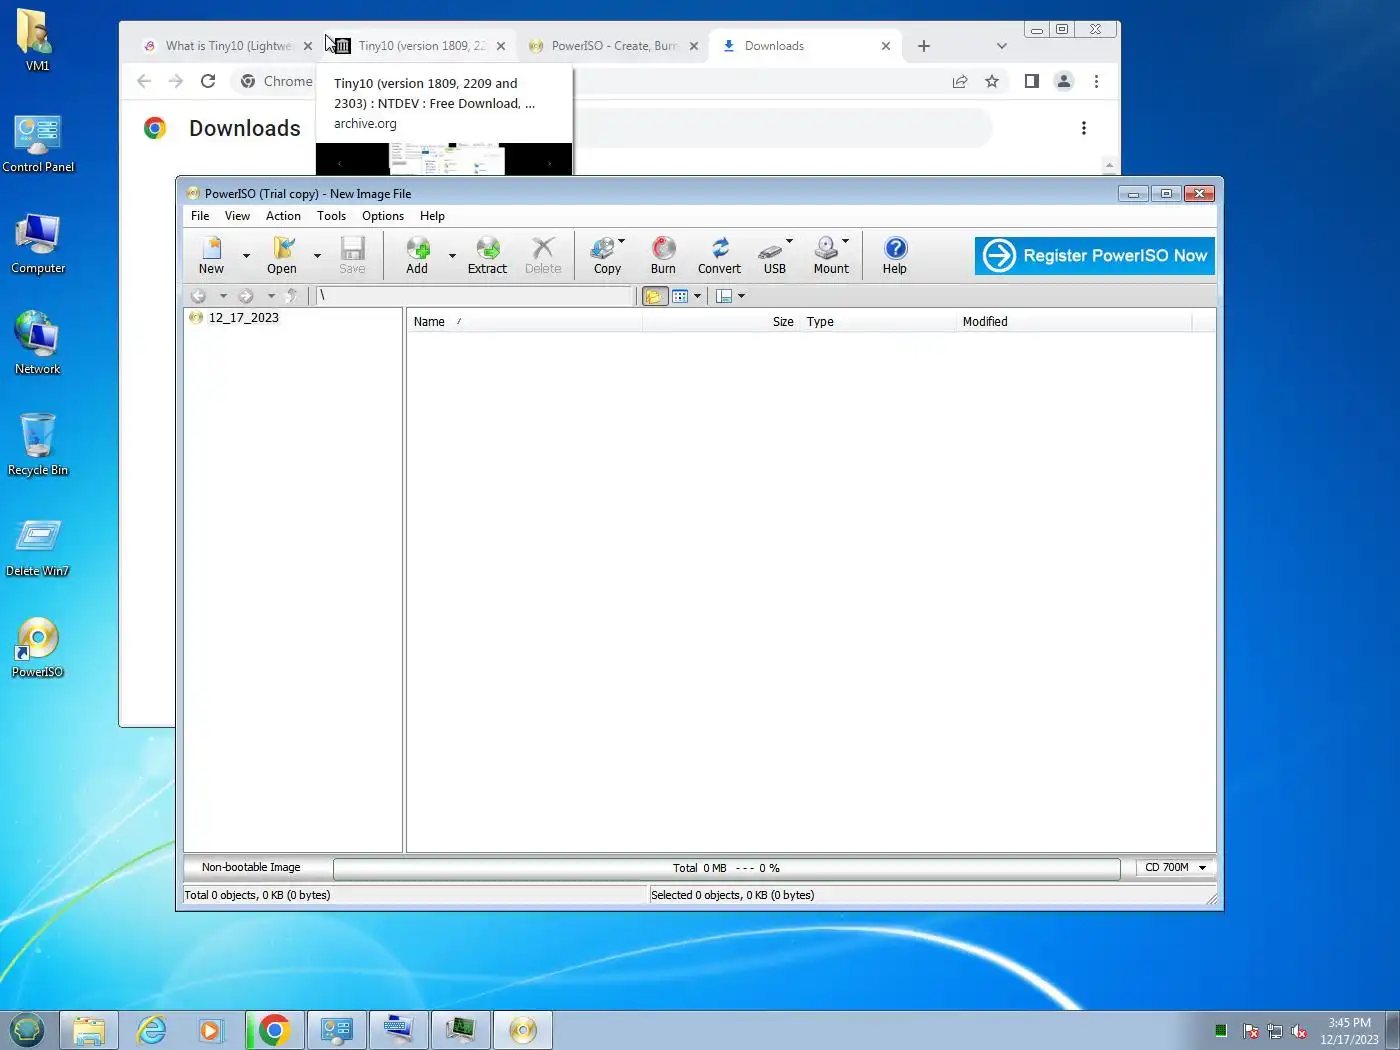Expand the Add button dropdown arrow
1400x1050 pixels.
tap(452, 256)
